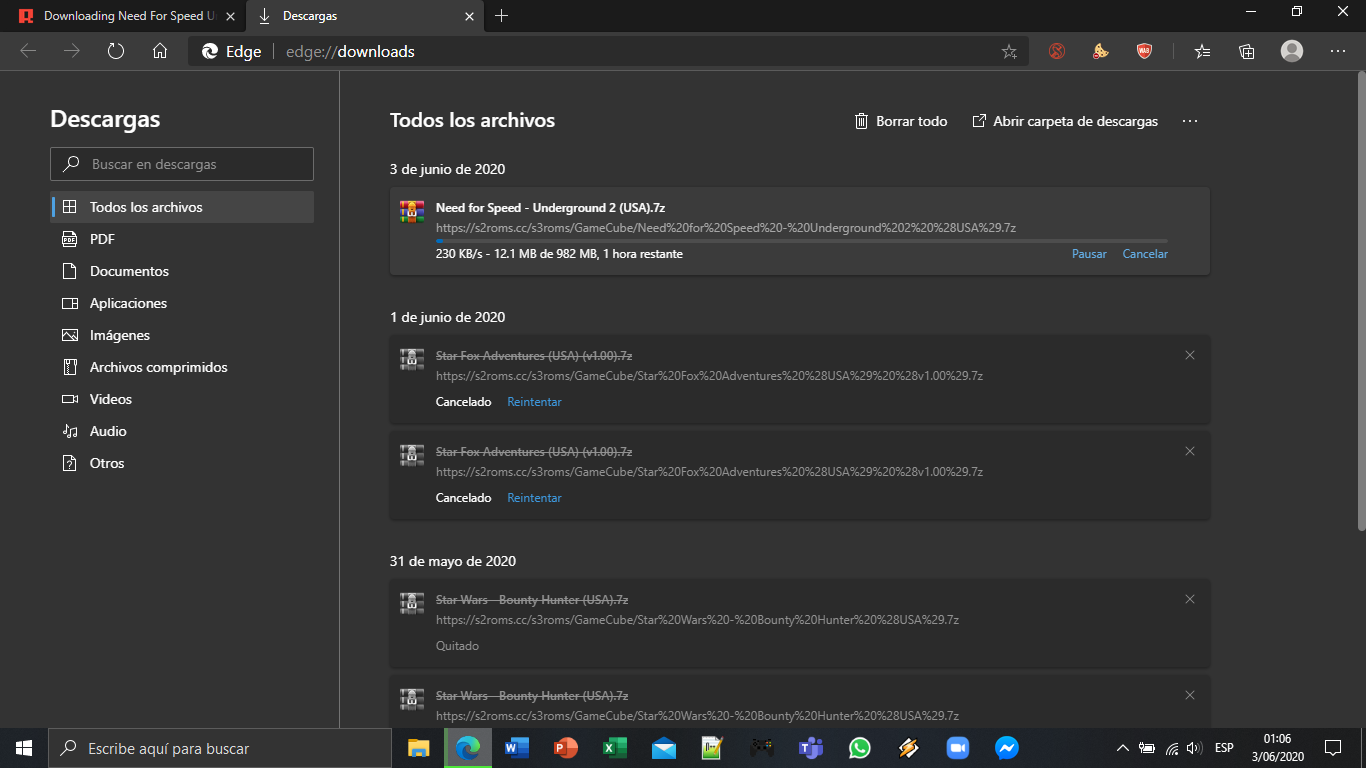This screenshot has width=1366, height=768.
Task: Click the Need for Speed s2roms URL text
Action: pos(726,228)
